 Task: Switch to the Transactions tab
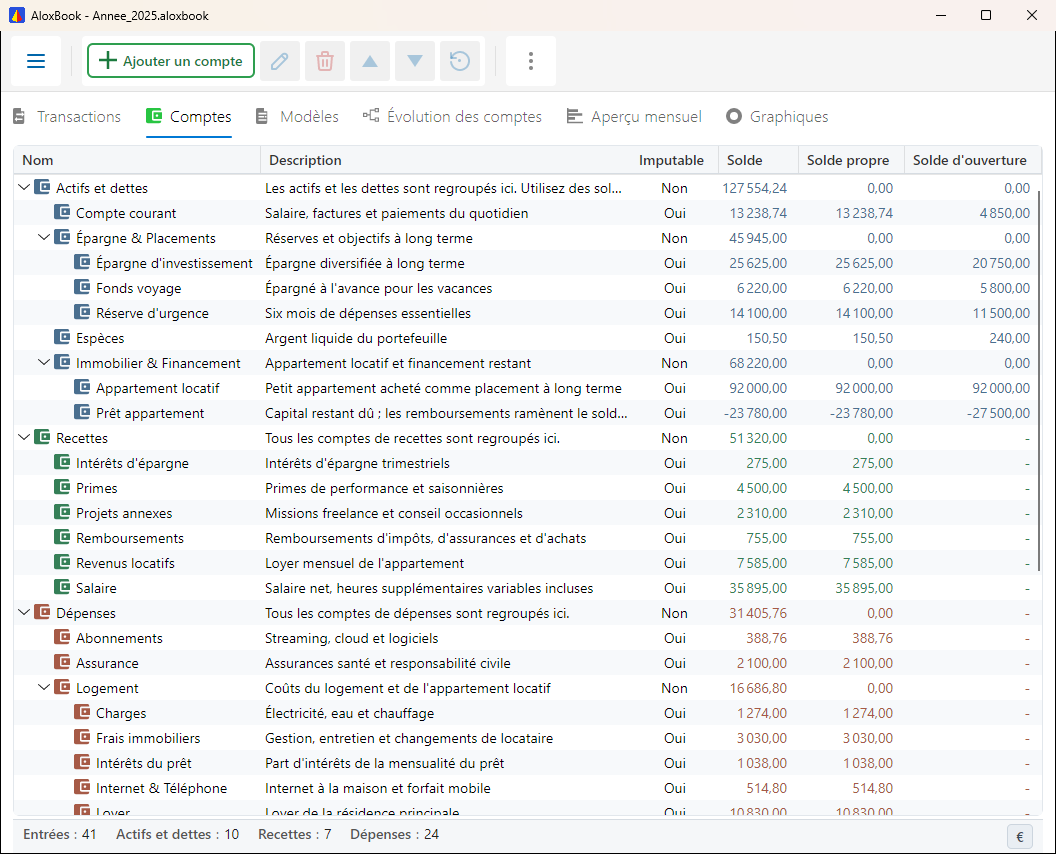(67, 117)
